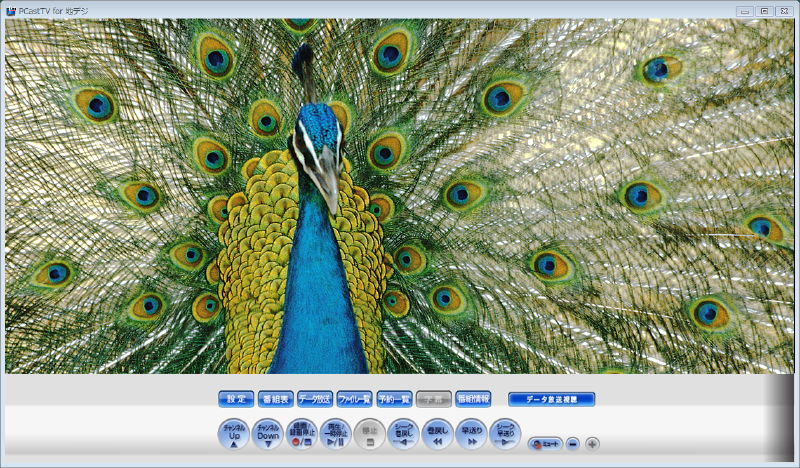Open the 番組表 program guide
800x468 pixels.
tap(275, 399)
